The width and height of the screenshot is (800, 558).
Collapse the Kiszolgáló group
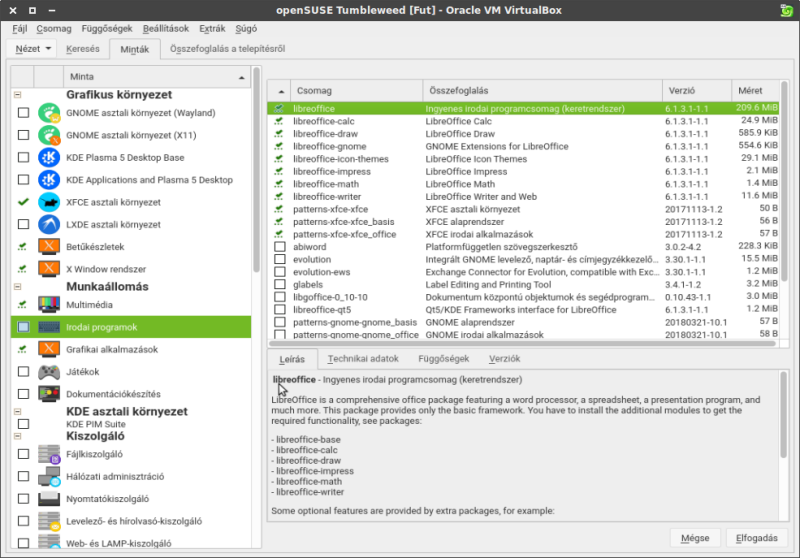pos(17,436)
